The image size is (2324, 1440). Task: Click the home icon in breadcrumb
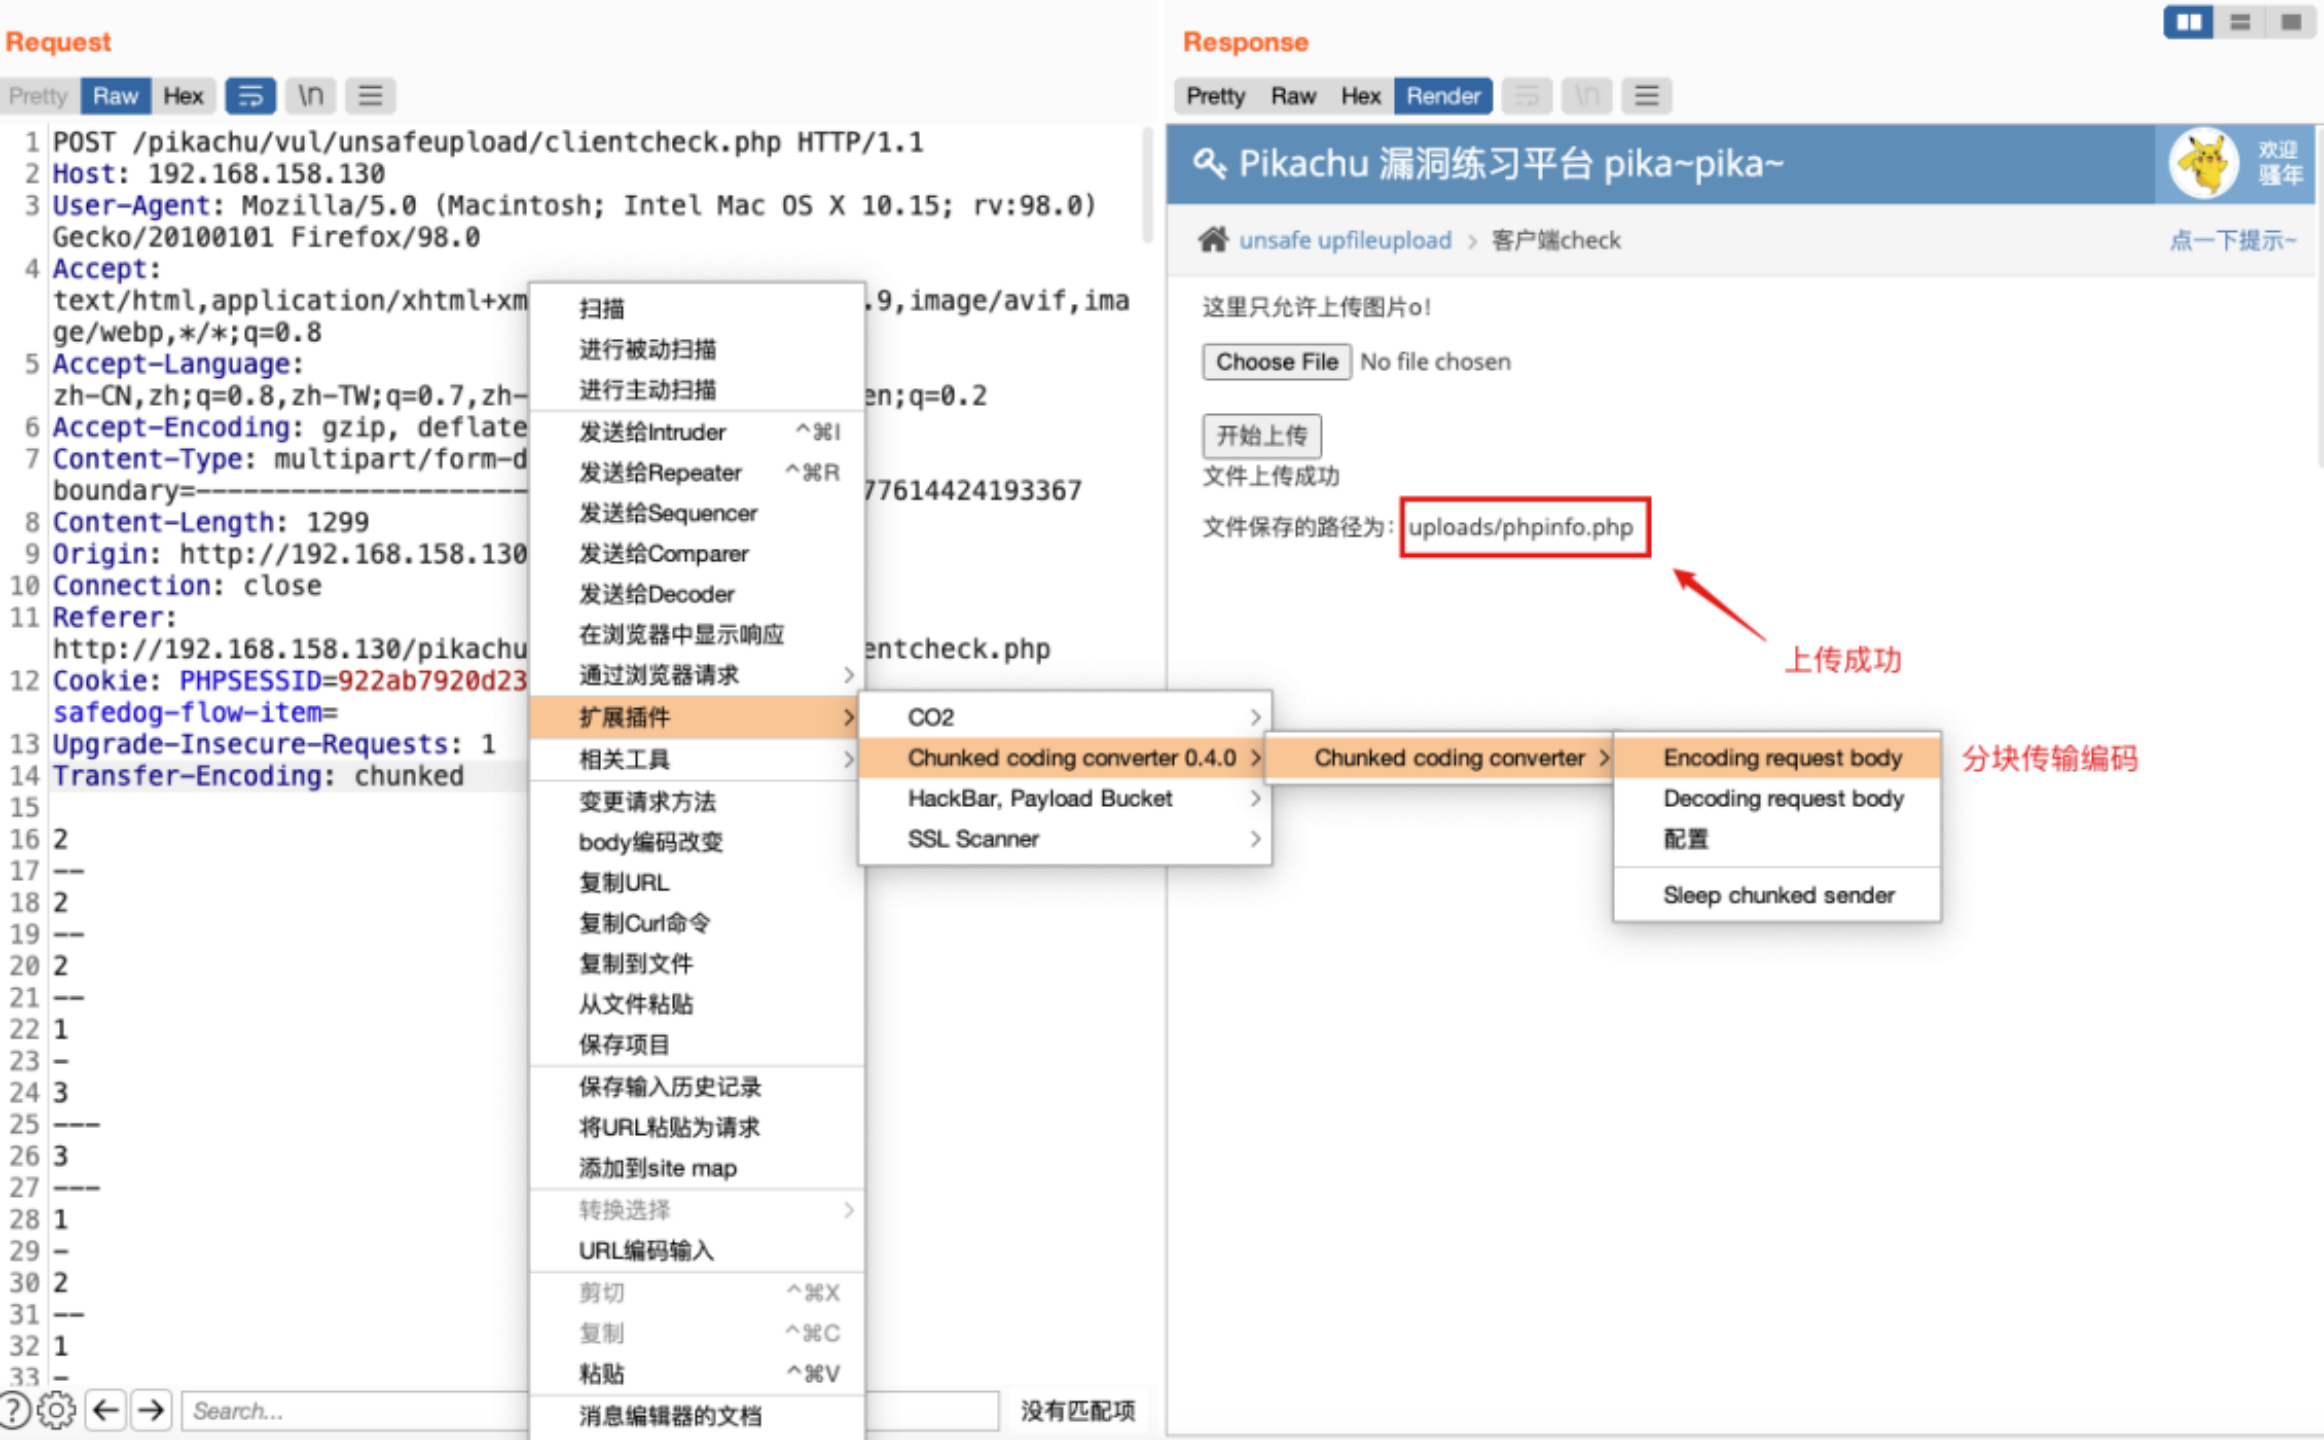coord(1213,240)
